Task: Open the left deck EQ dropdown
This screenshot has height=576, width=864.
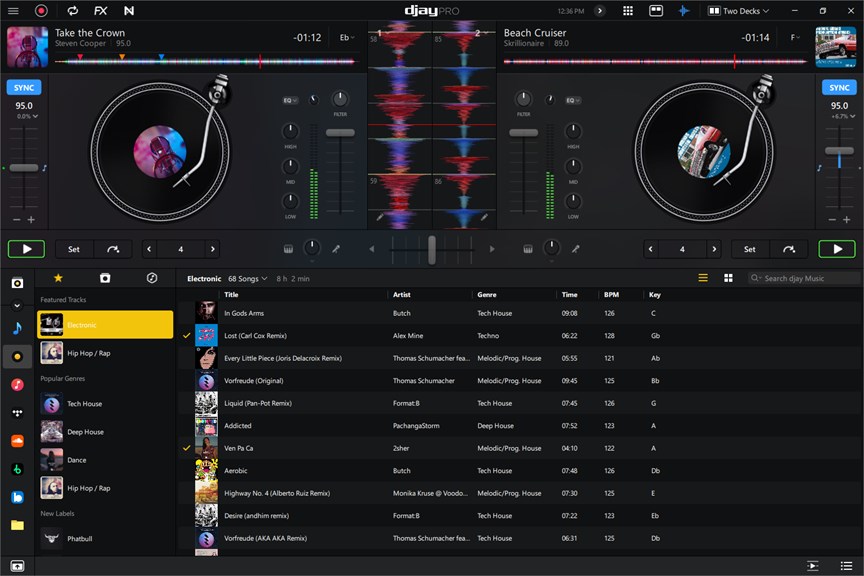Action: [x=290, y=100]
